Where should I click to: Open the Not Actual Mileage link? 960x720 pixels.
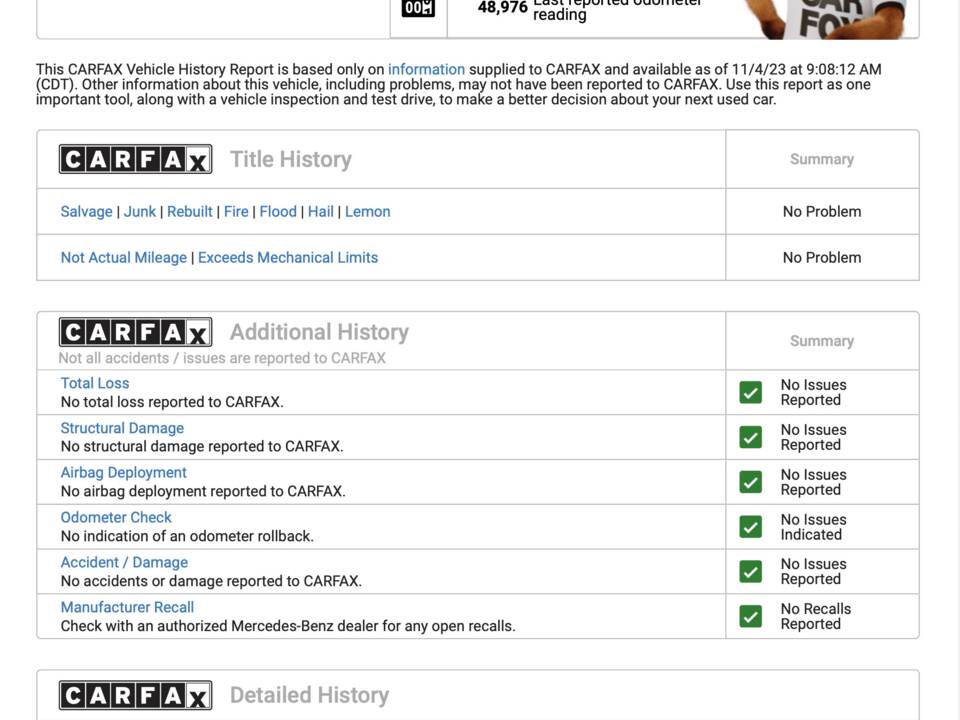[124, 258]
